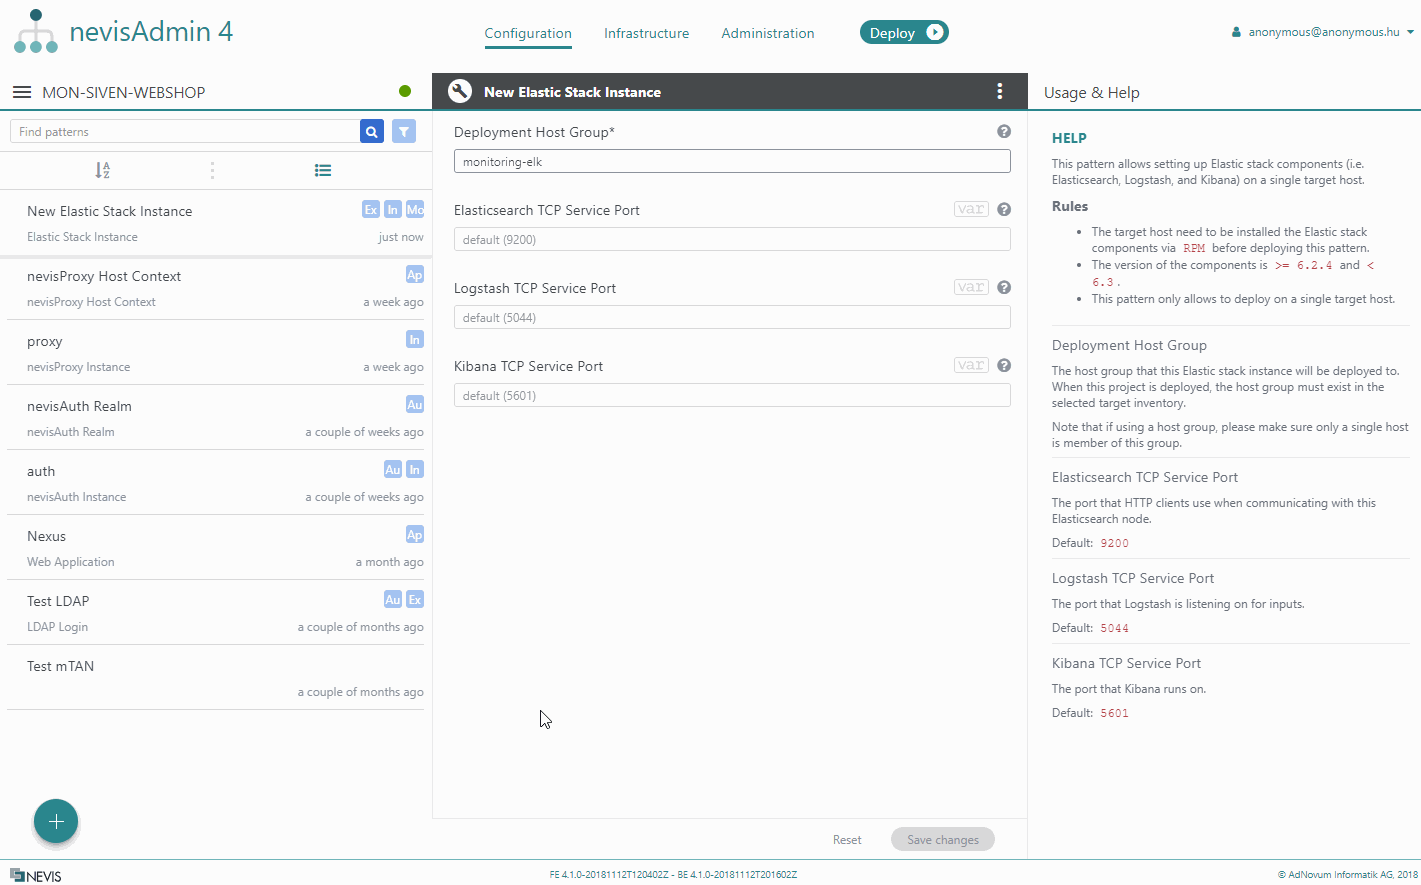Click the Logstash port field default (5044)
Screen dimensions: 1421x885
732,317
